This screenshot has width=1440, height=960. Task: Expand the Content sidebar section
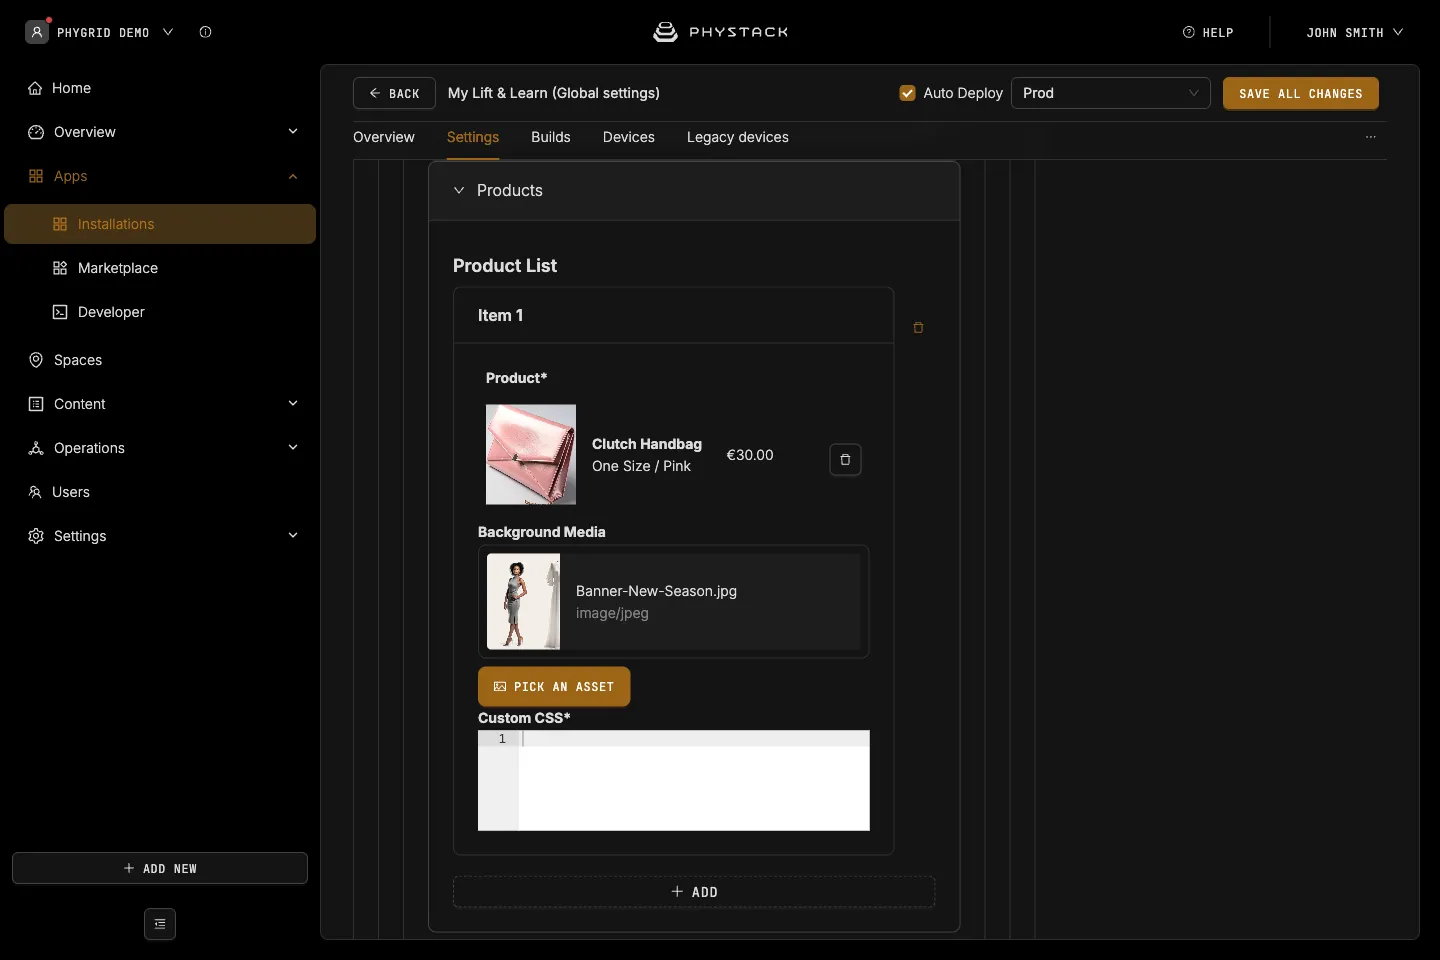(x=293, y=404)
